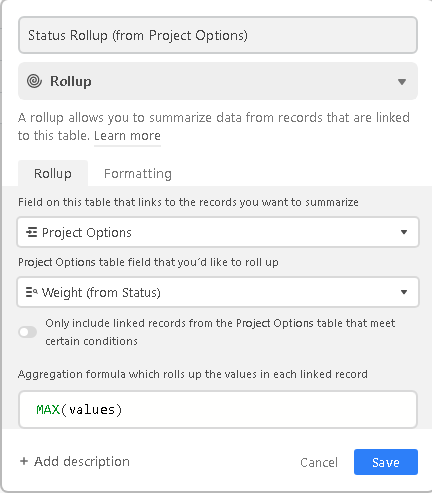Click the Weight (from Status) field selector
This screenshot has width=432, height=493.
(x=218, y=292)
